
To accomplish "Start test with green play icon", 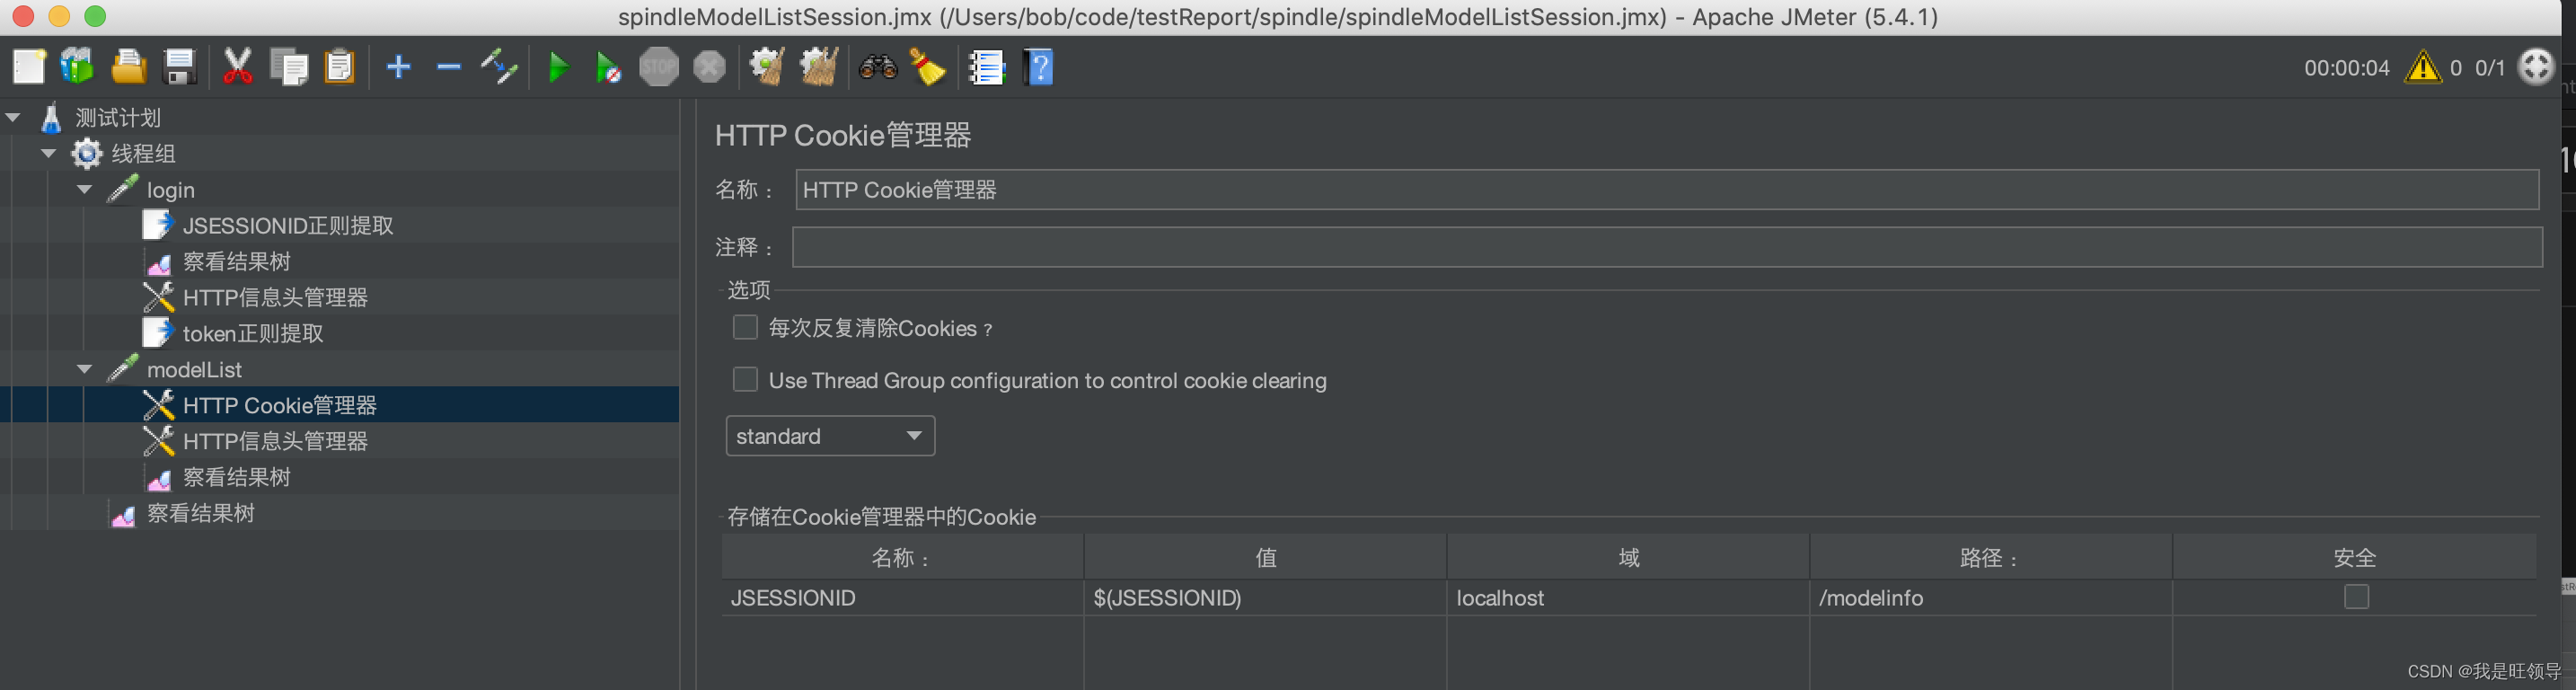I will tap(558, 67).
